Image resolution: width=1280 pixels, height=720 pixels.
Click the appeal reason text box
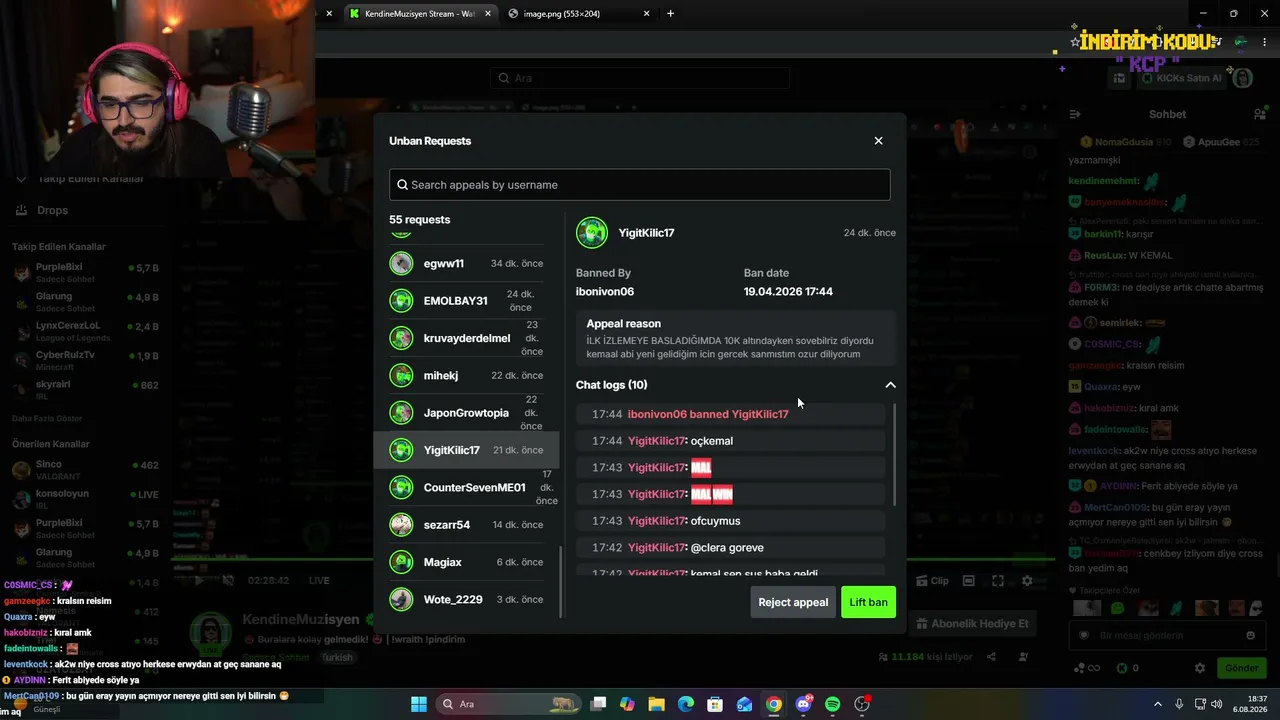pos(736,339)
